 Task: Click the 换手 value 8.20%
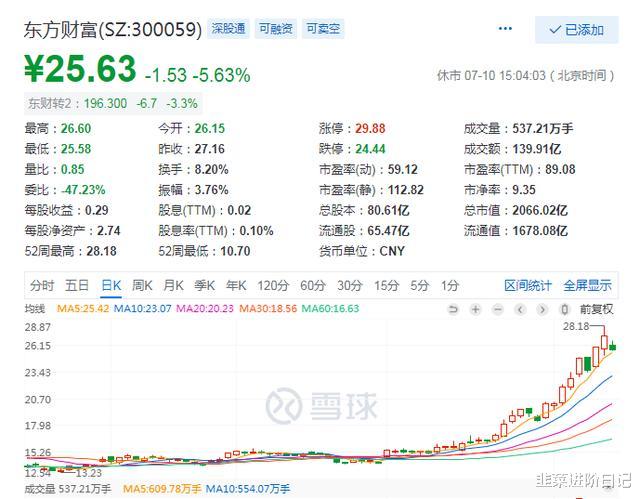(x=211, y=169)
